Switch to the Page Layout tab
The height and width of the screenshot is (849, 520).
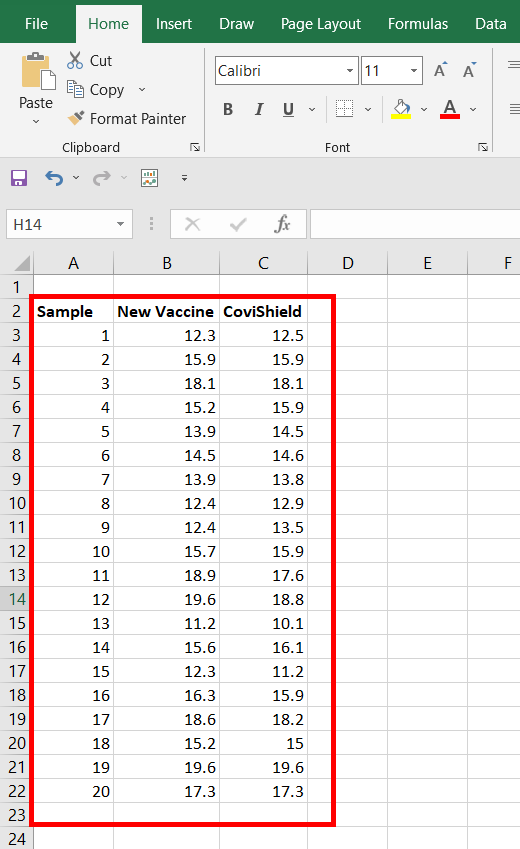coord(321,24)
